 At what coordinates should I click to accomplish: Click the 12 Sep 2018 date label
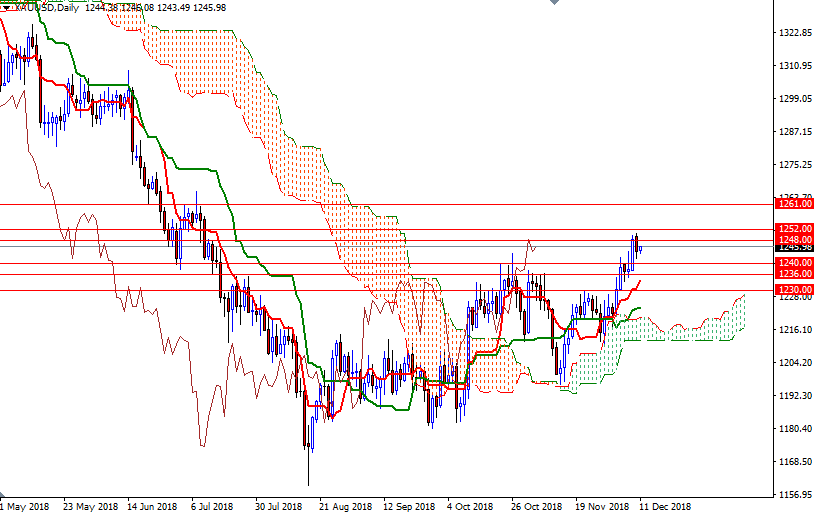pos(407,507)
